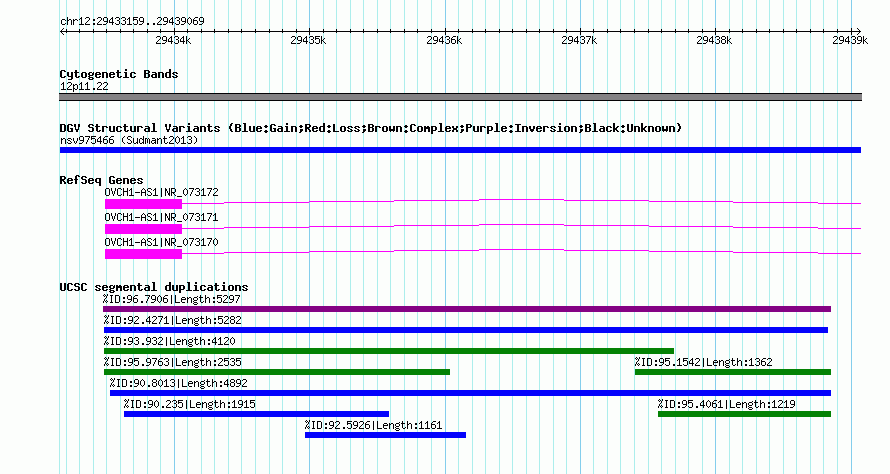Click the %ID:90.235|Length:1915 label
890x474 pixels.
point(190,404)
